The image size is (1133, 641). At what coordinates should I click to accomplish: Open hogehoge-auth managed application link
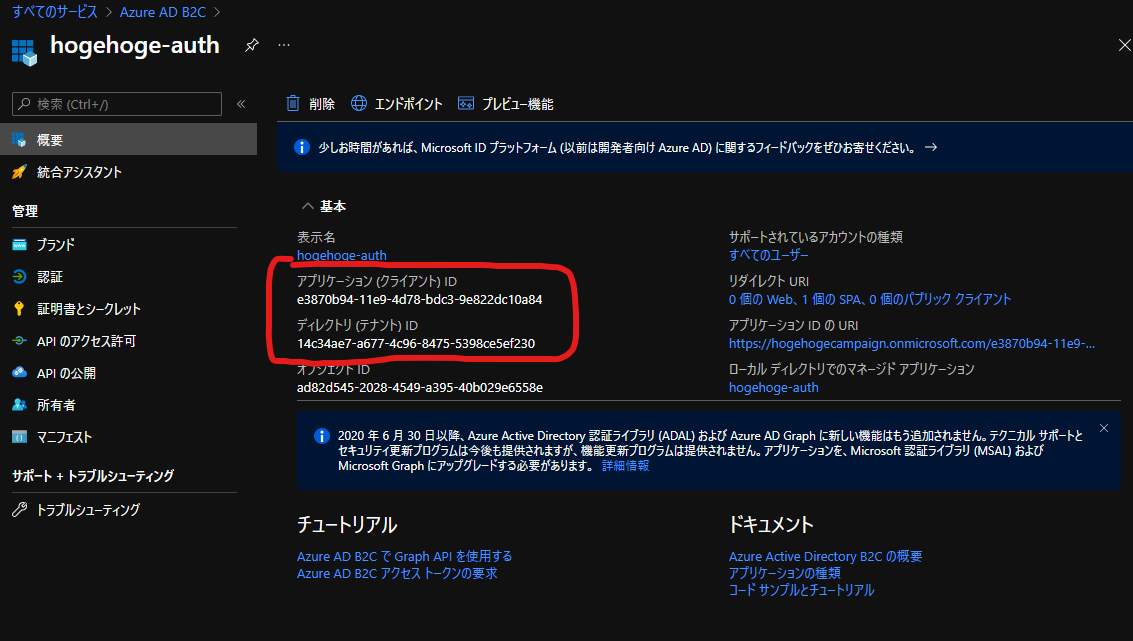coord(773,387)
